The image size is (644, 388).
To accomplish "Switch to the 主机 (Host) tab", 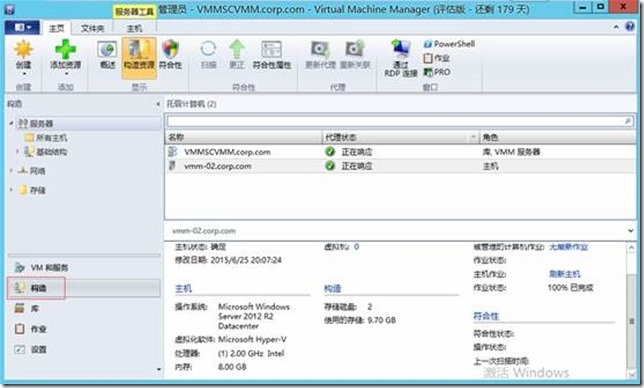I will pos(134,28).
